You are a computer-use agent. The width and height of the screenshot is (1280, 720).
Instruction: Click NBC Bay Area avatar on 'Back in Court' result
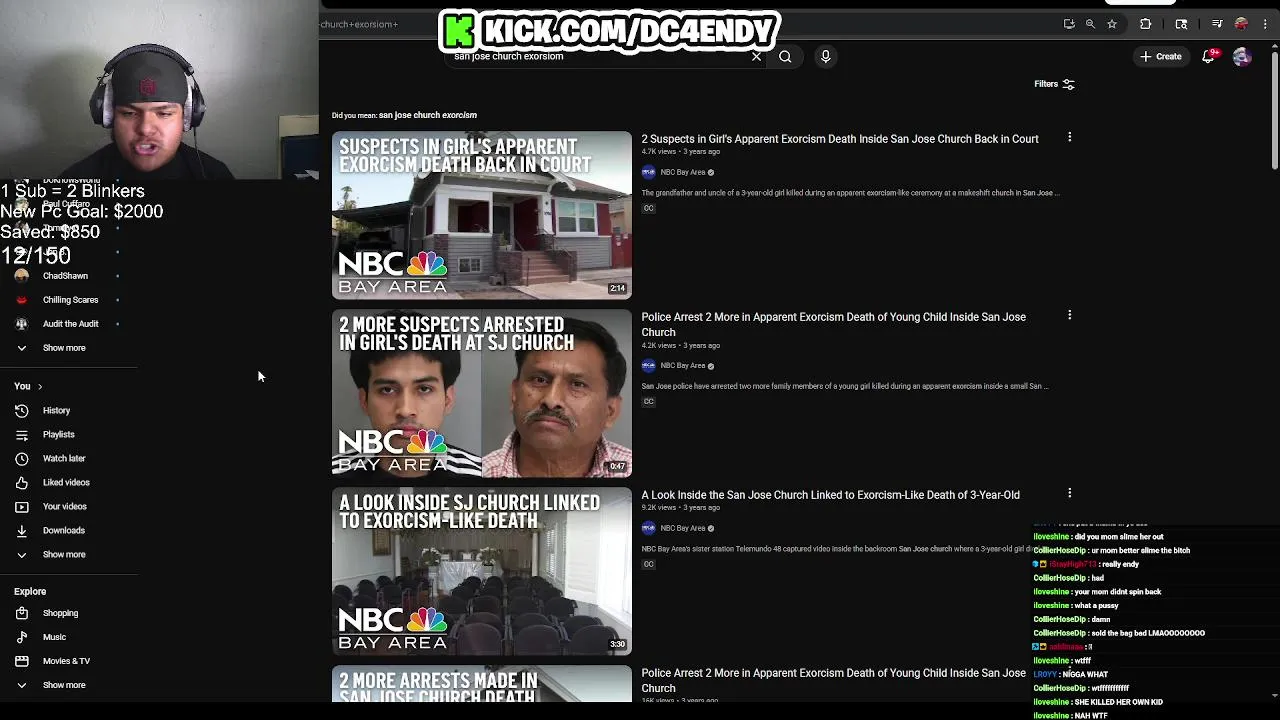pos(648,172)
